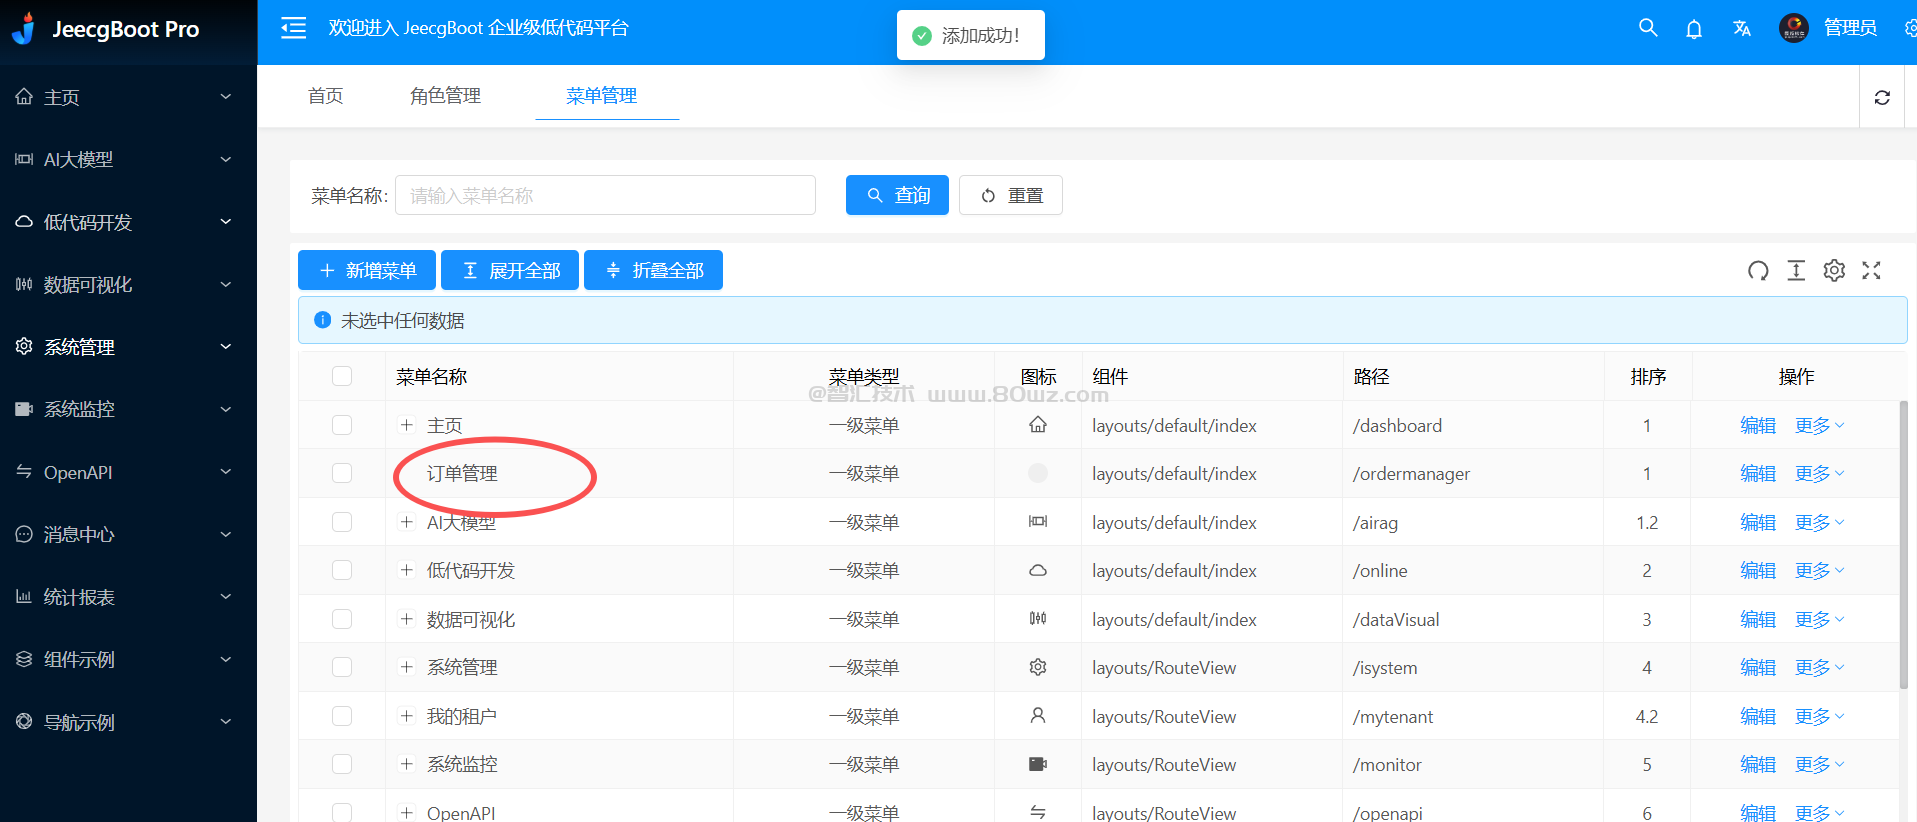Focus the 菜单名称 input field

coord(605,195)
